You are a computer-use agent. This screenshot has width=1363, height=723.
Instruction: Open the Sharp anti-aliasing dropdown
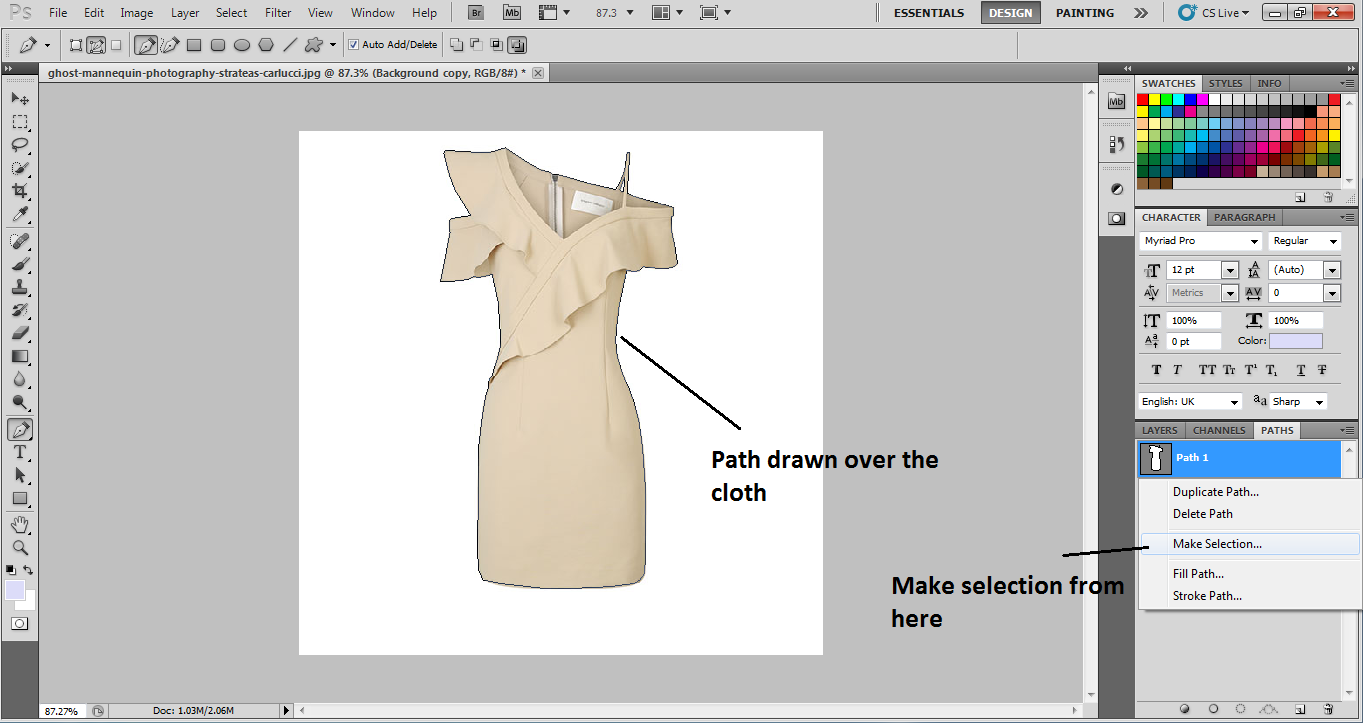pyautogui.click(x=1320, y=402)
